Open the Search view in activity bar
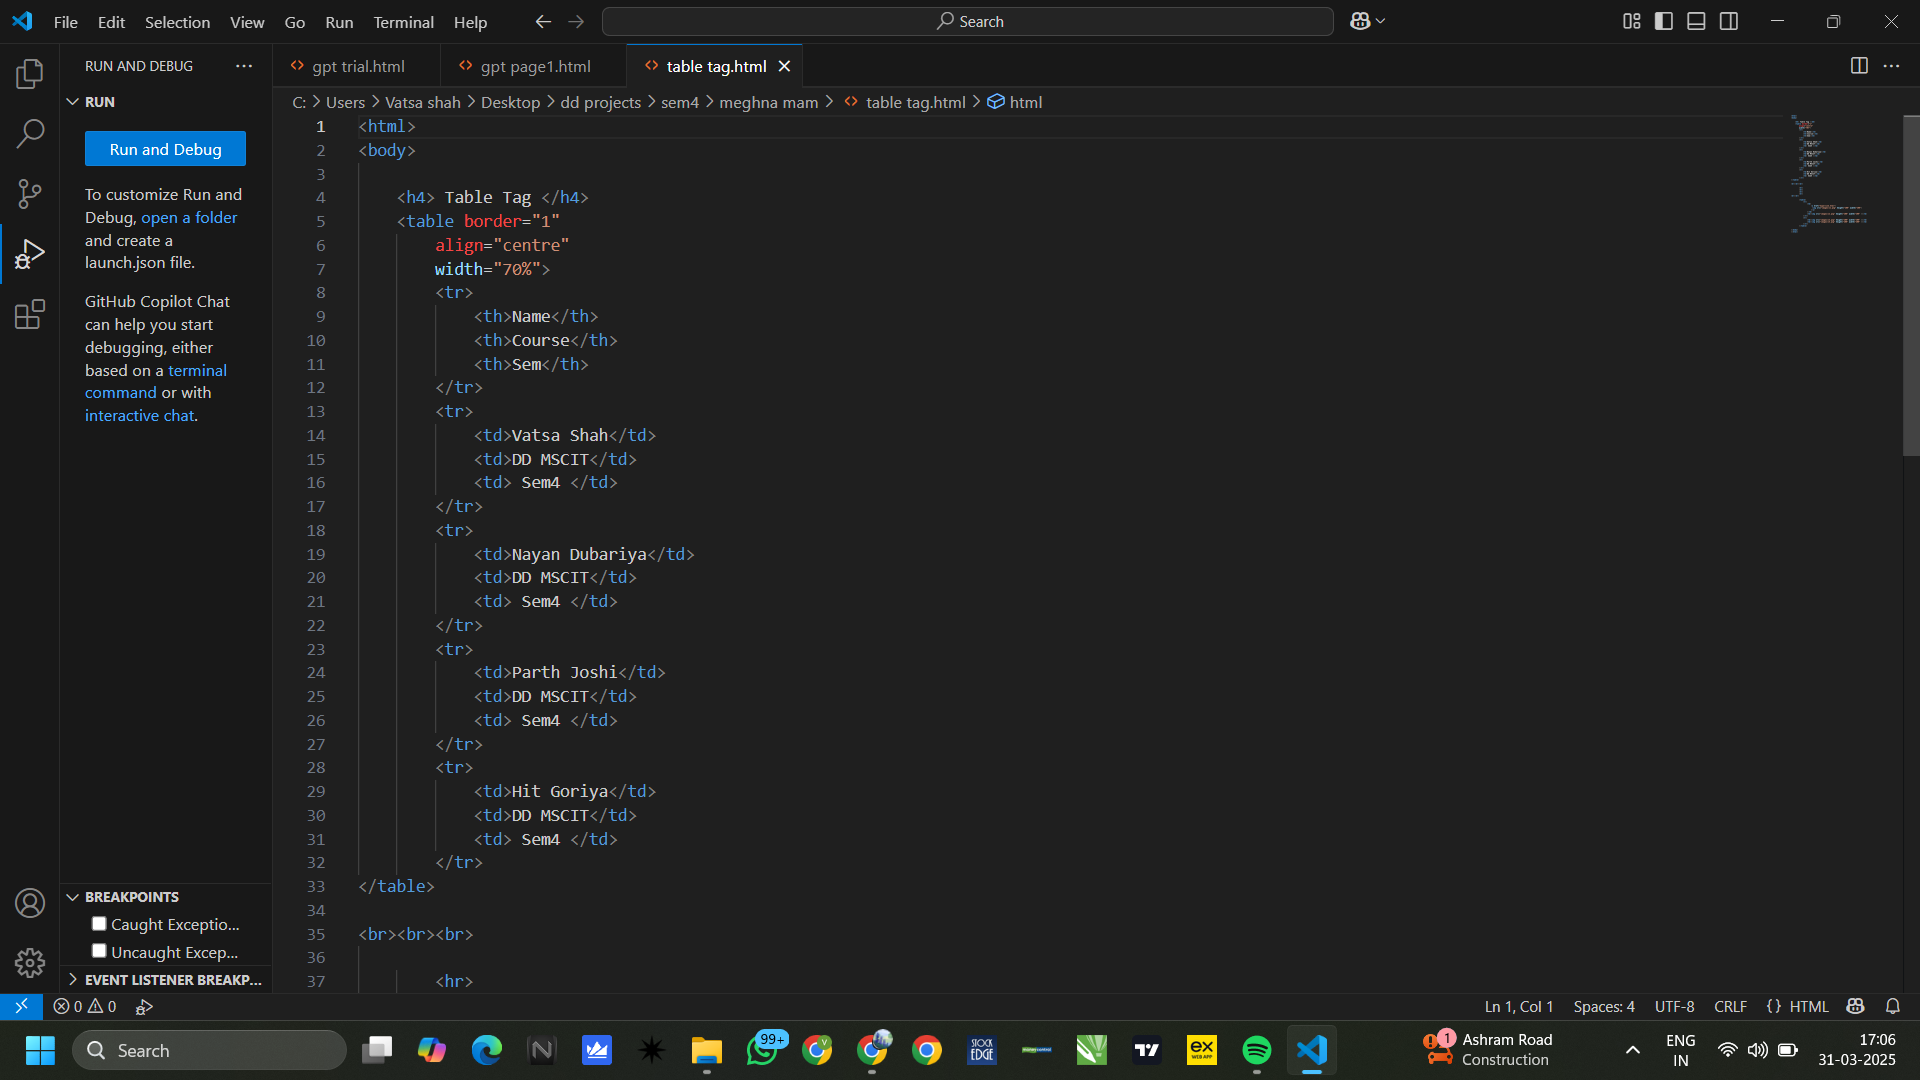 click(x=30, y=133)
